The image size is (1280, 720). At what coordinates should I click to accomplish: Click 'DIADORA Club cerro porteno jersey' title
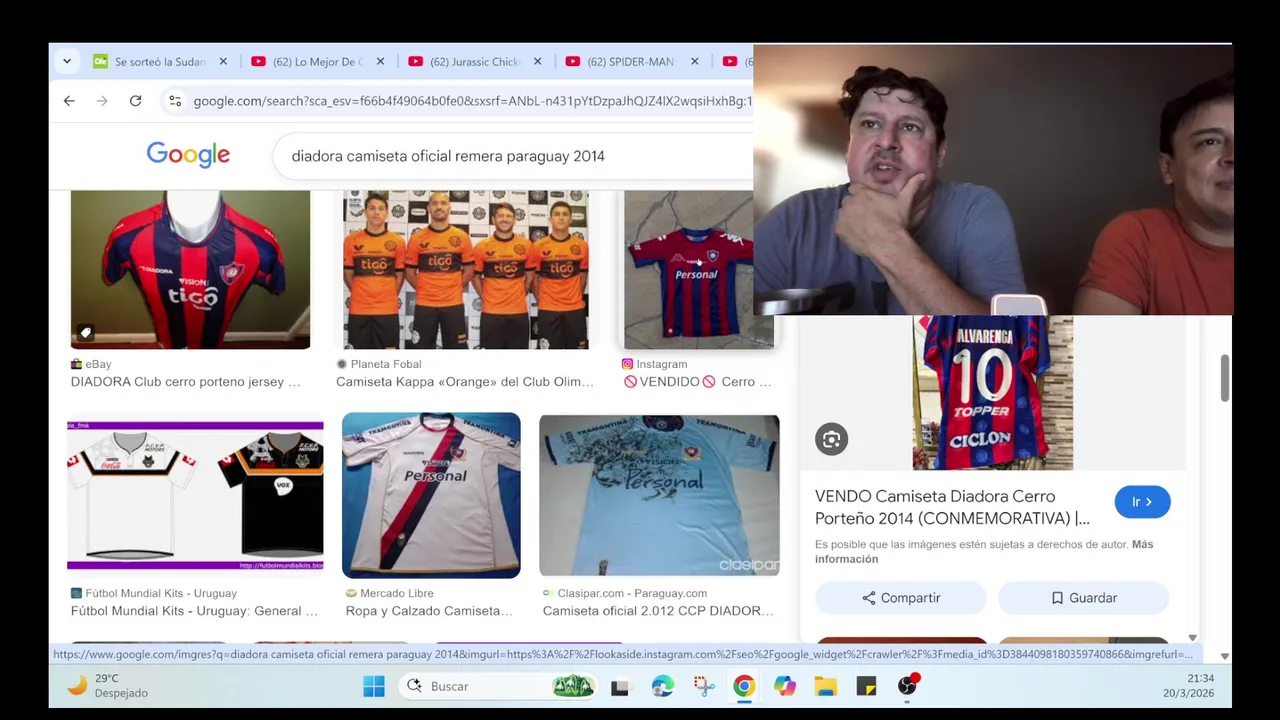(185, 382)
